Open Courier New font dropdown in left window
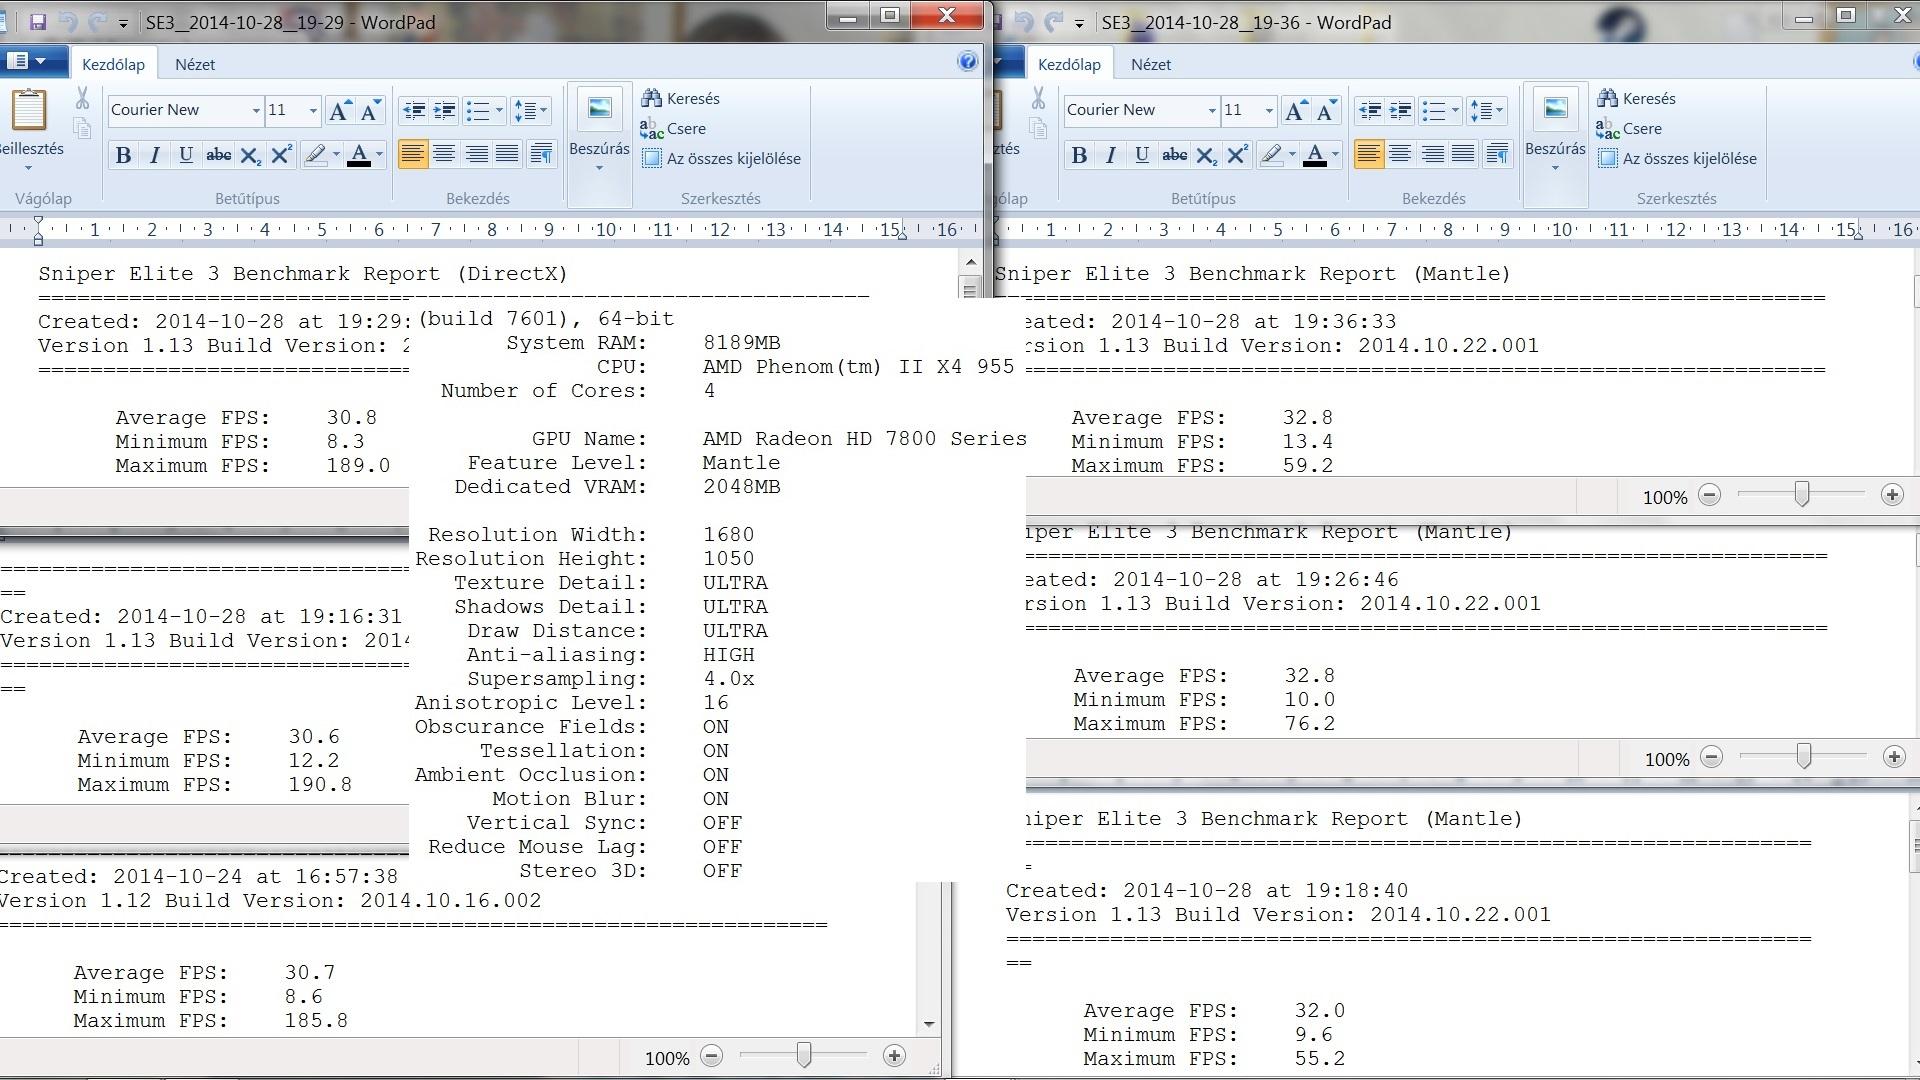 click(x=256, y=110)
